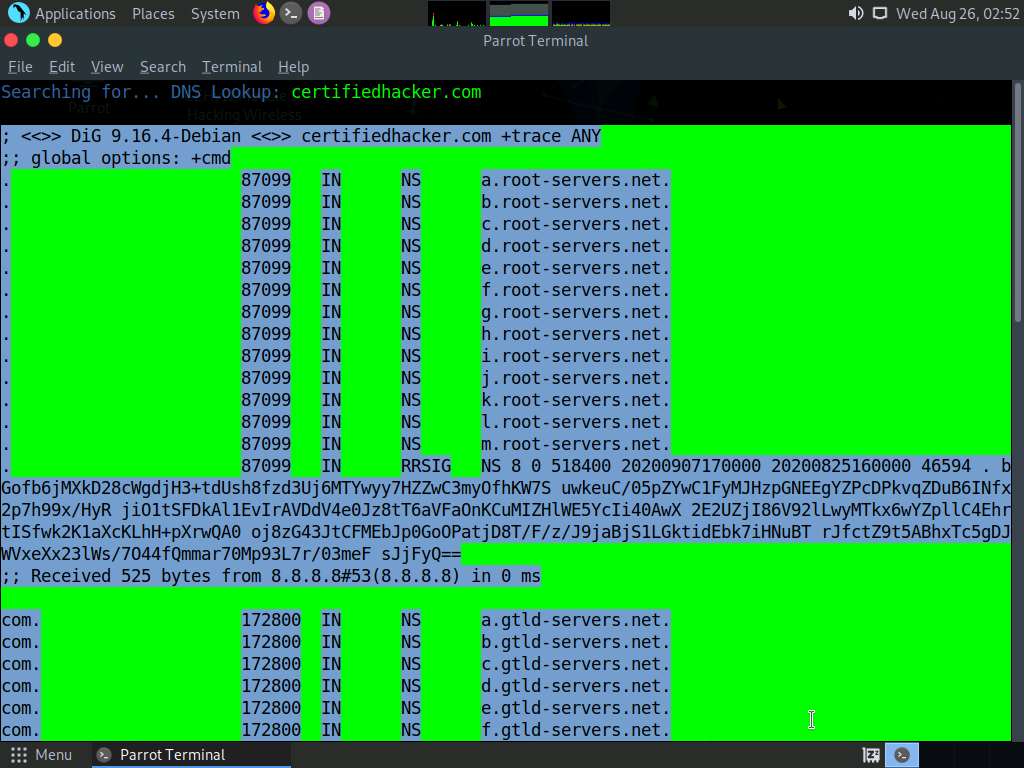Open the Applications menu
Image resolution: width=1024 pixels, height=768 pixels.
click(x=75, y=14)
